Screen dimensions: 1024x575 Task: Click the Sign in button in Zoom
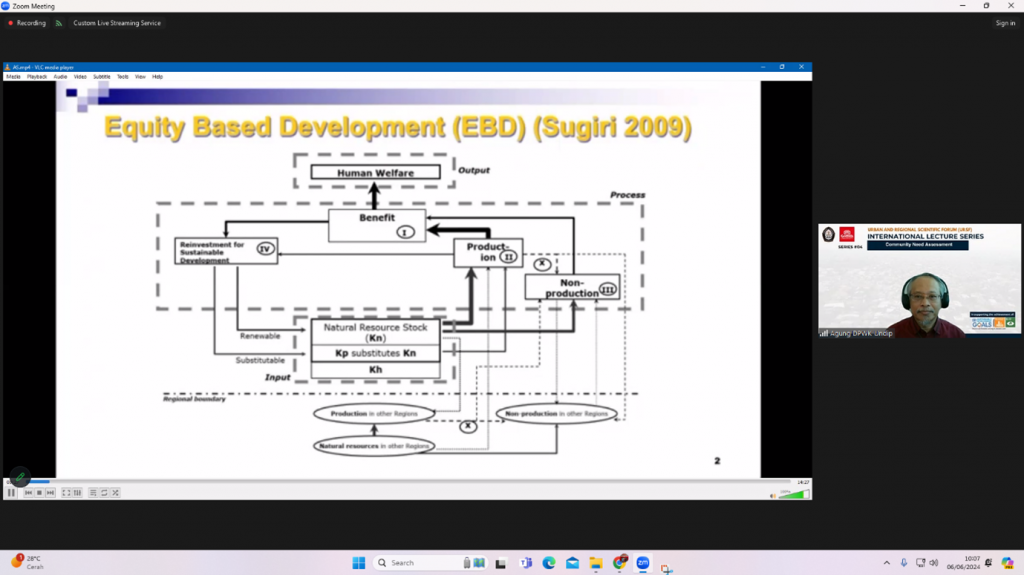[1005, 23]
